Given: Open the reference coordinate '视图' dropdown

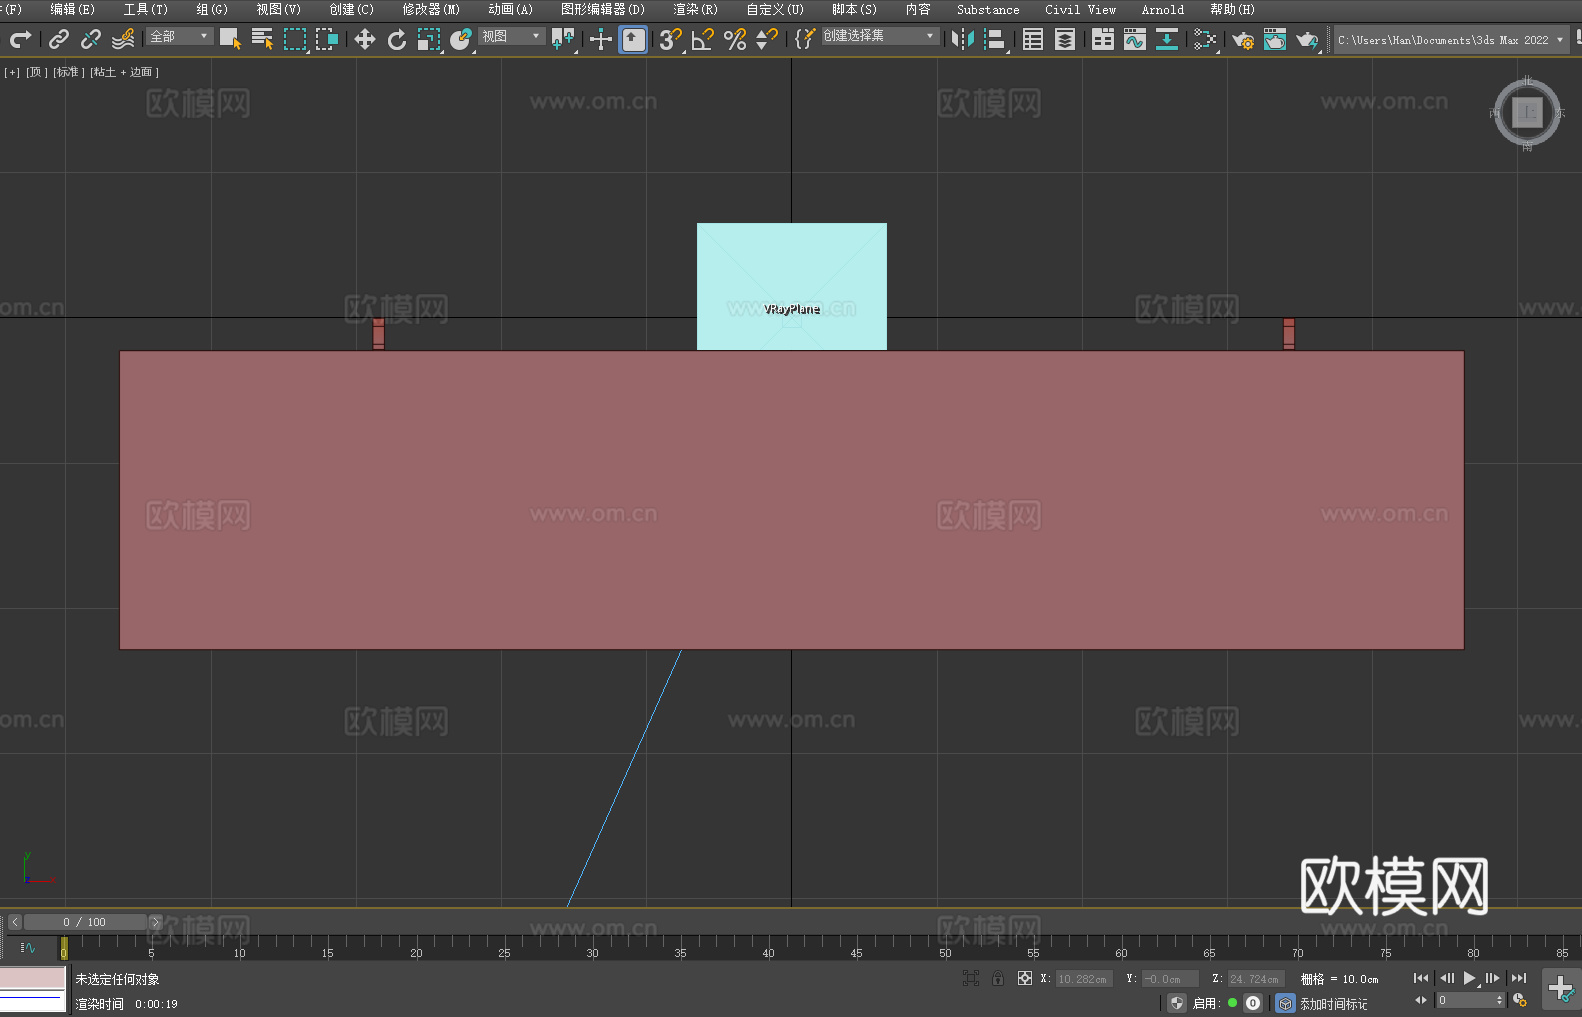Looking at the screenshot, I should click(x=511, y=36).
